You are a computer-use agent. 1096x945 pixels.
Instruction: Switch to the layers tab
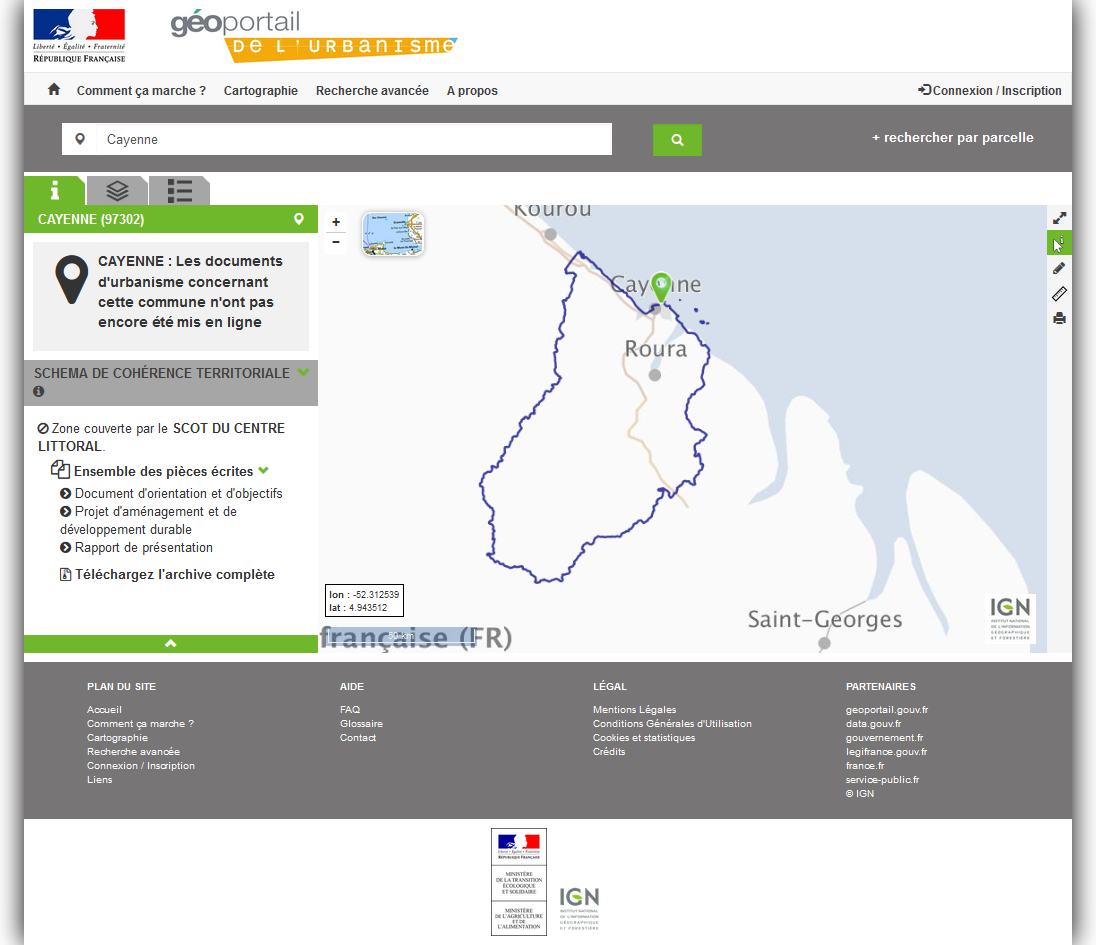pos(117,190)
